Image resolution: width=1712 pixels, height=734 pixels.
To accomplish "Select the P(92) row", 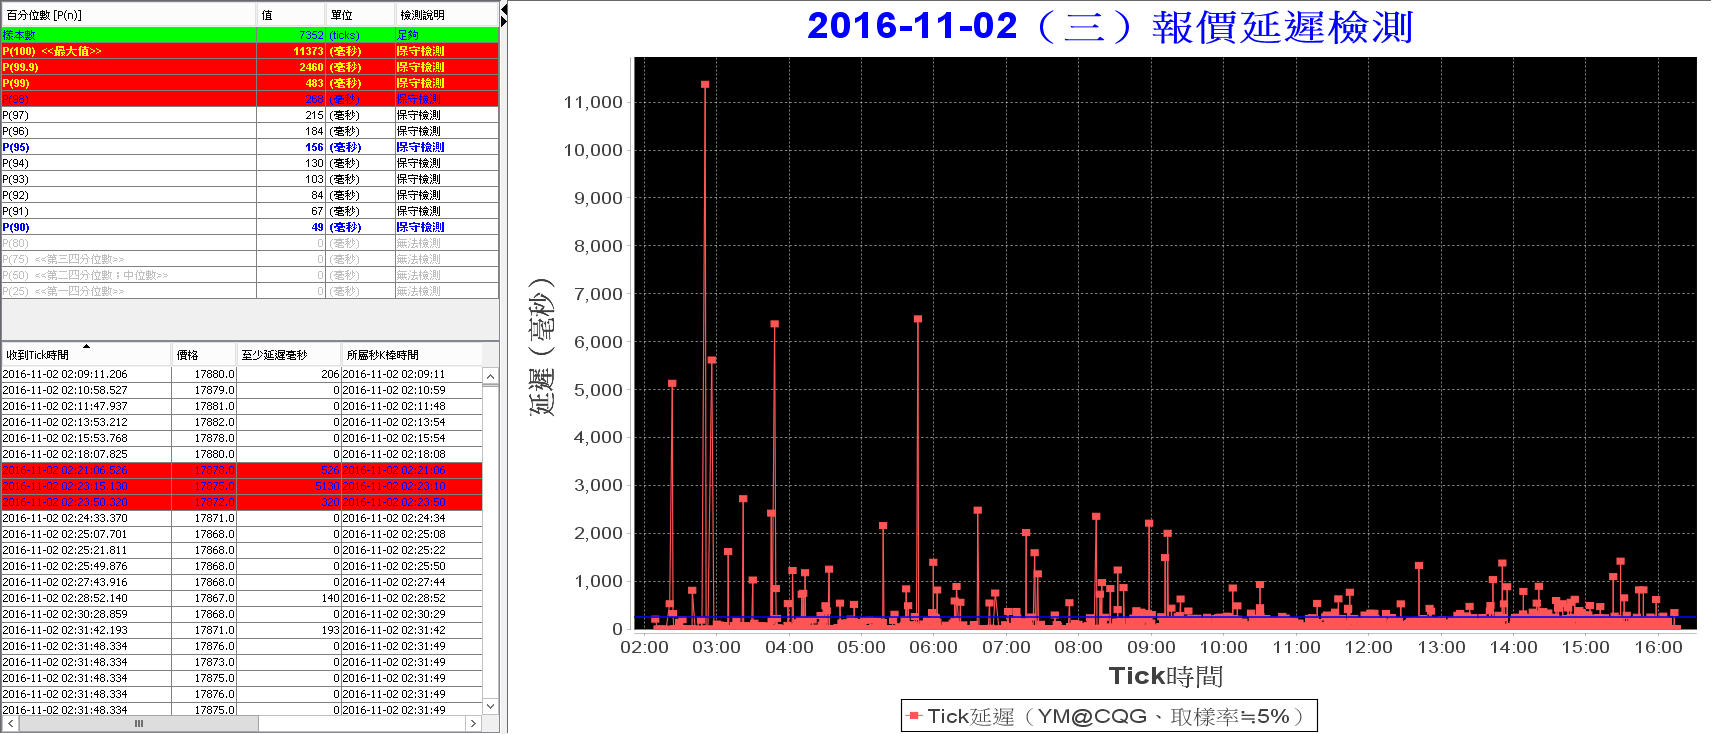I will click(x=250, y=195).
